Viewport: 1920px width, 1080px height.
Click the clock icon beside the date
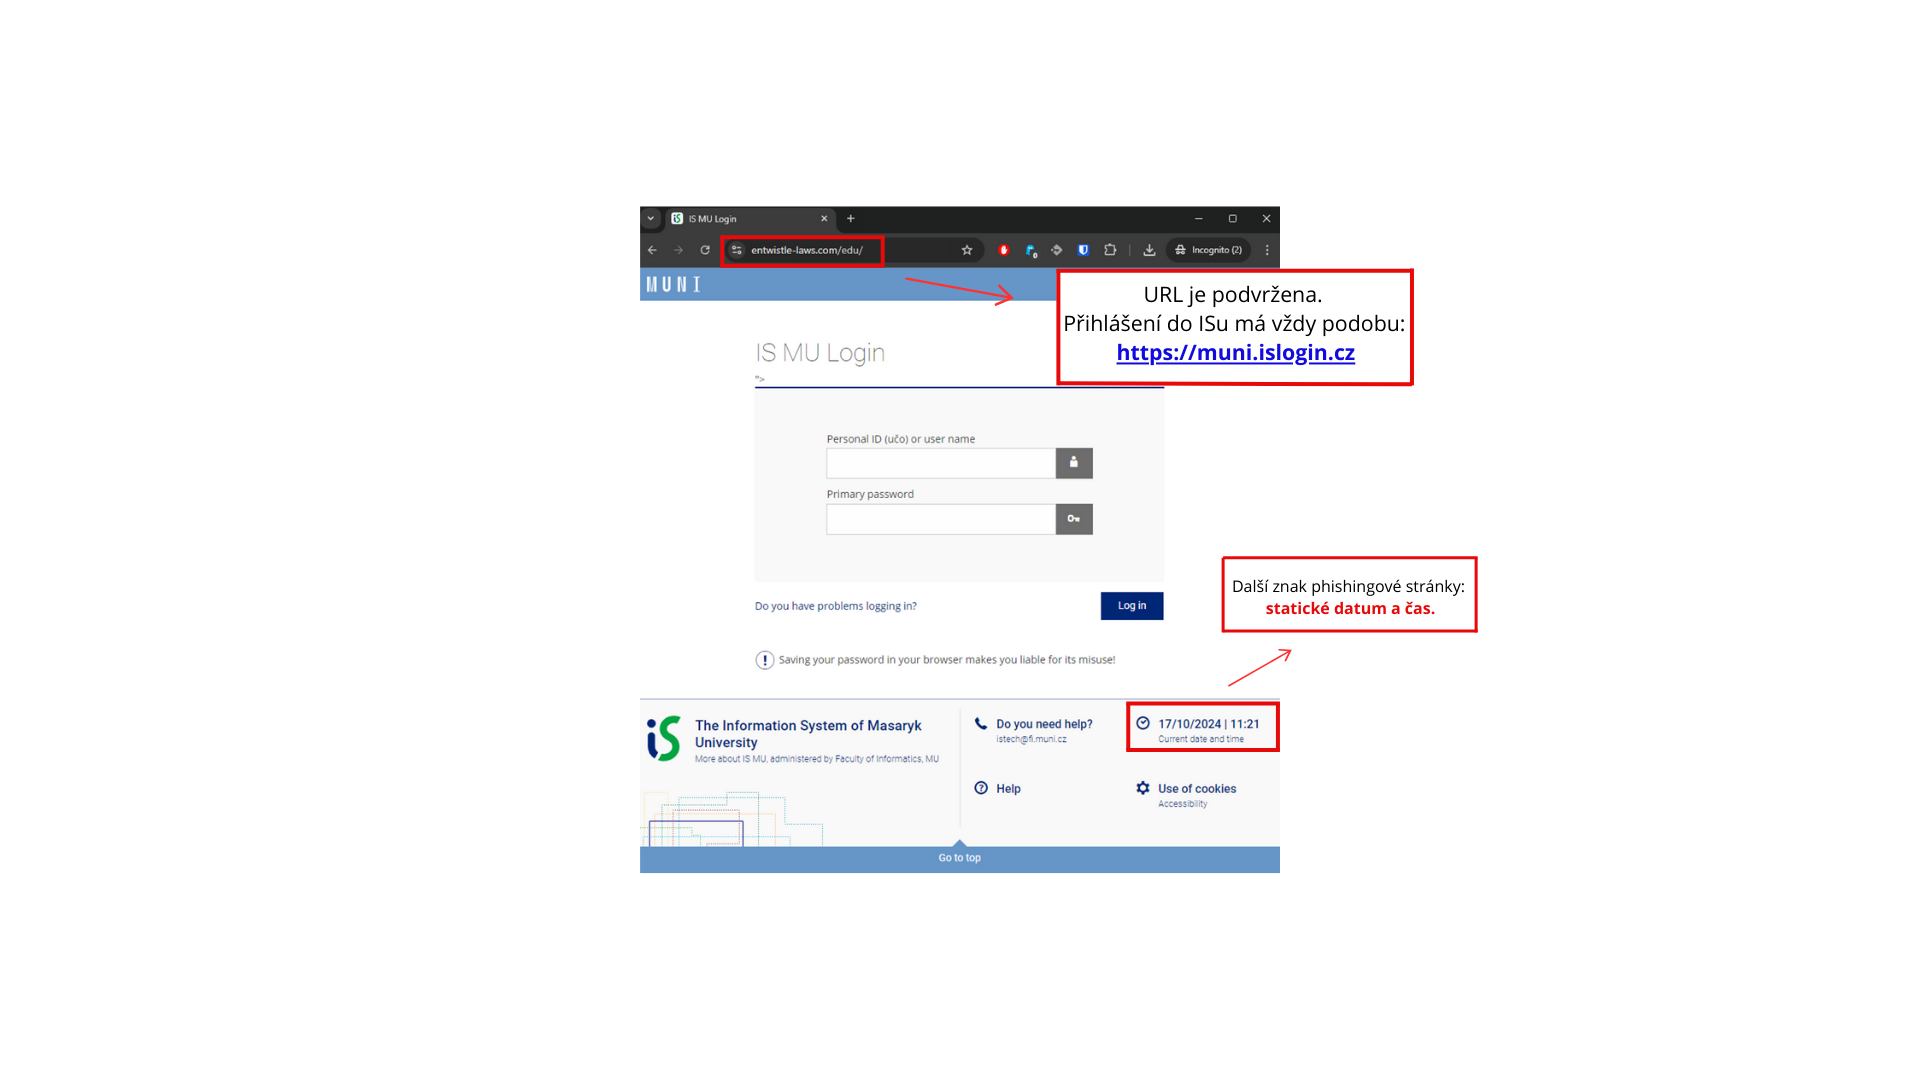[x=1143, y=723]
